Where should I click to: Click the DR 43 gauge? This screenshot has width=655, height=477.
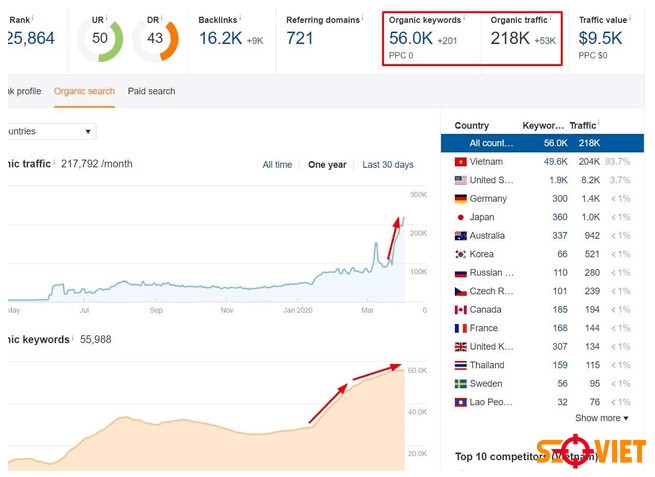click(x=155, y=38)
